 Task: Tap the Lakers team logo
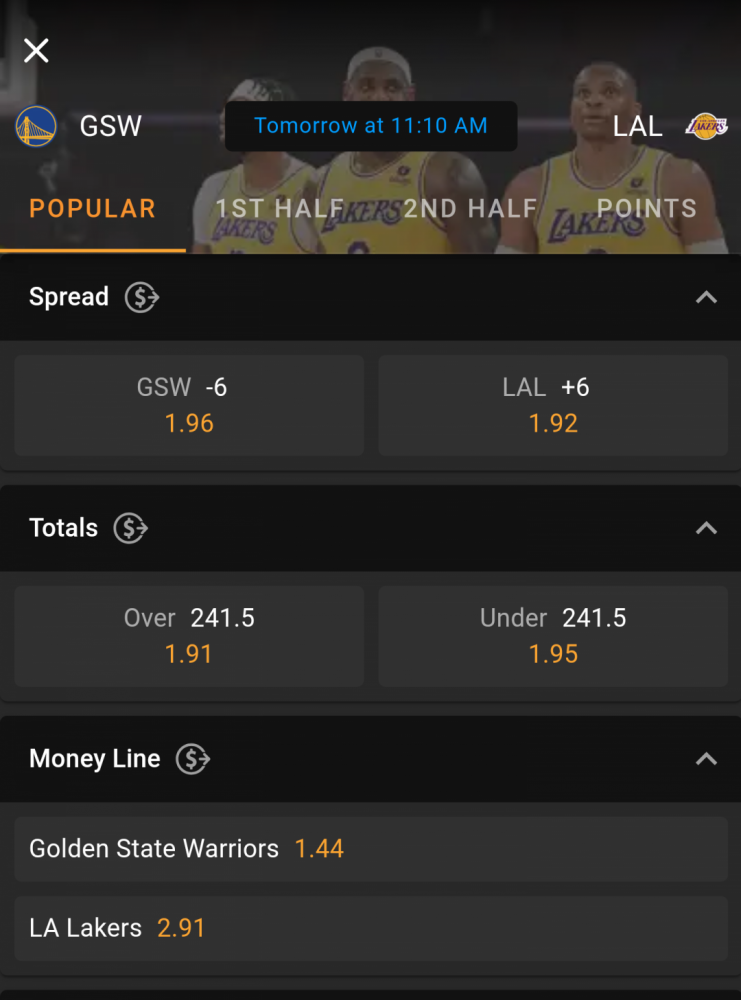(706, 126)
